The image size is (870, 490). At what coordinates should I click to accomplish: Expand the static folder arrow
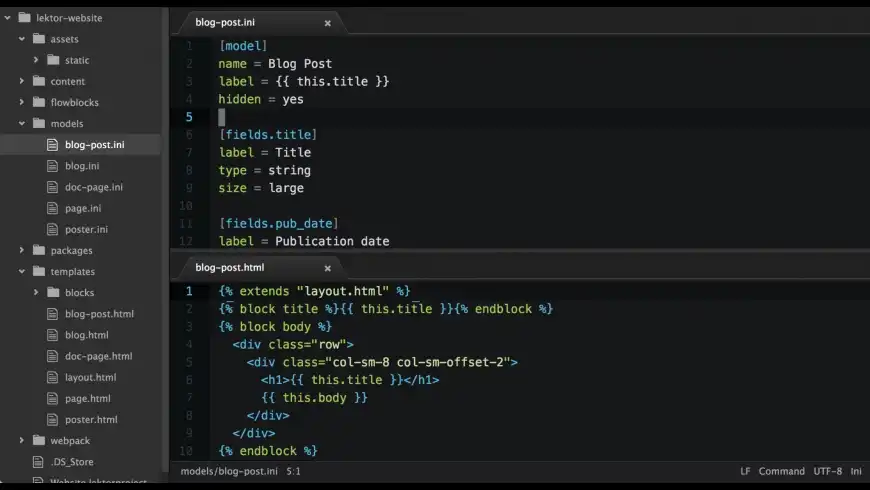[36, 60]
